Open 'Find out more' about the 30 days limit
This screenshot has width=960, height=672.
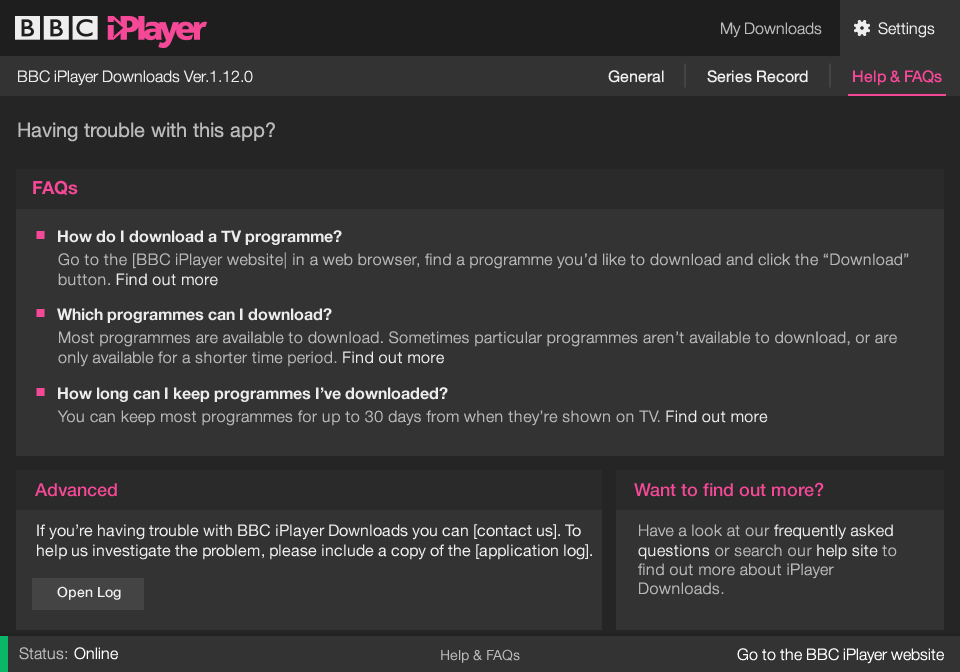click(x=716, y=417)
